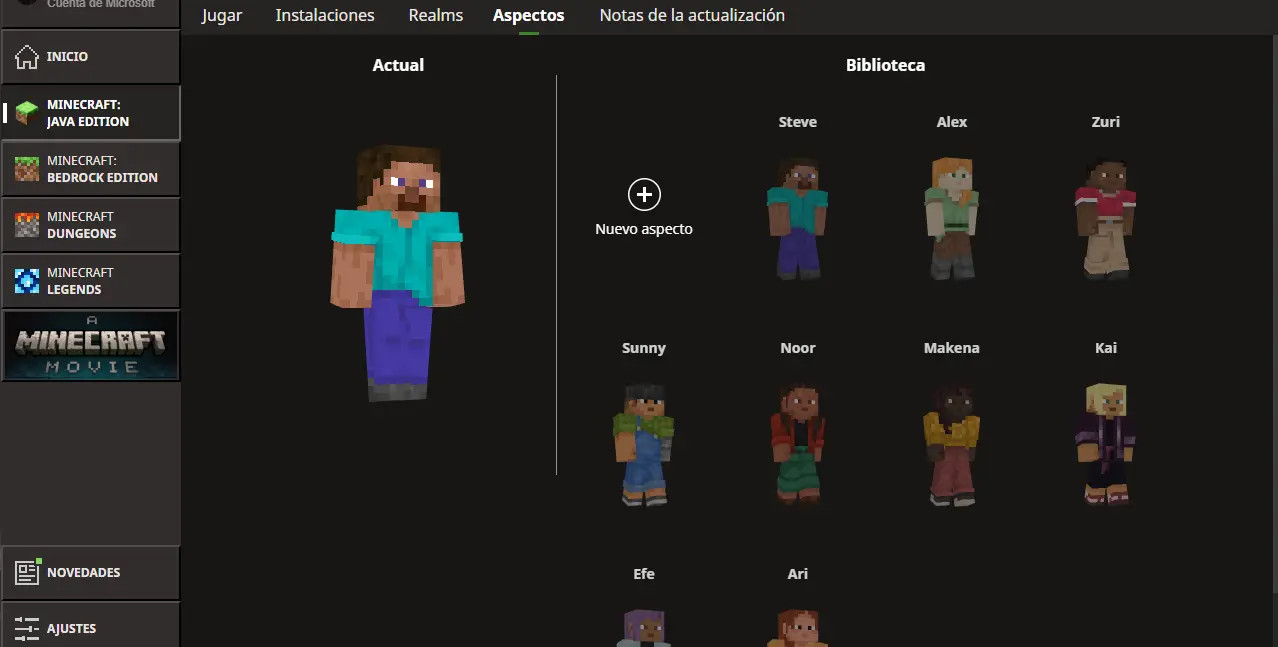1278x647 pixels.
Task: Click the INICIO sidebar label
Action: 67,57
